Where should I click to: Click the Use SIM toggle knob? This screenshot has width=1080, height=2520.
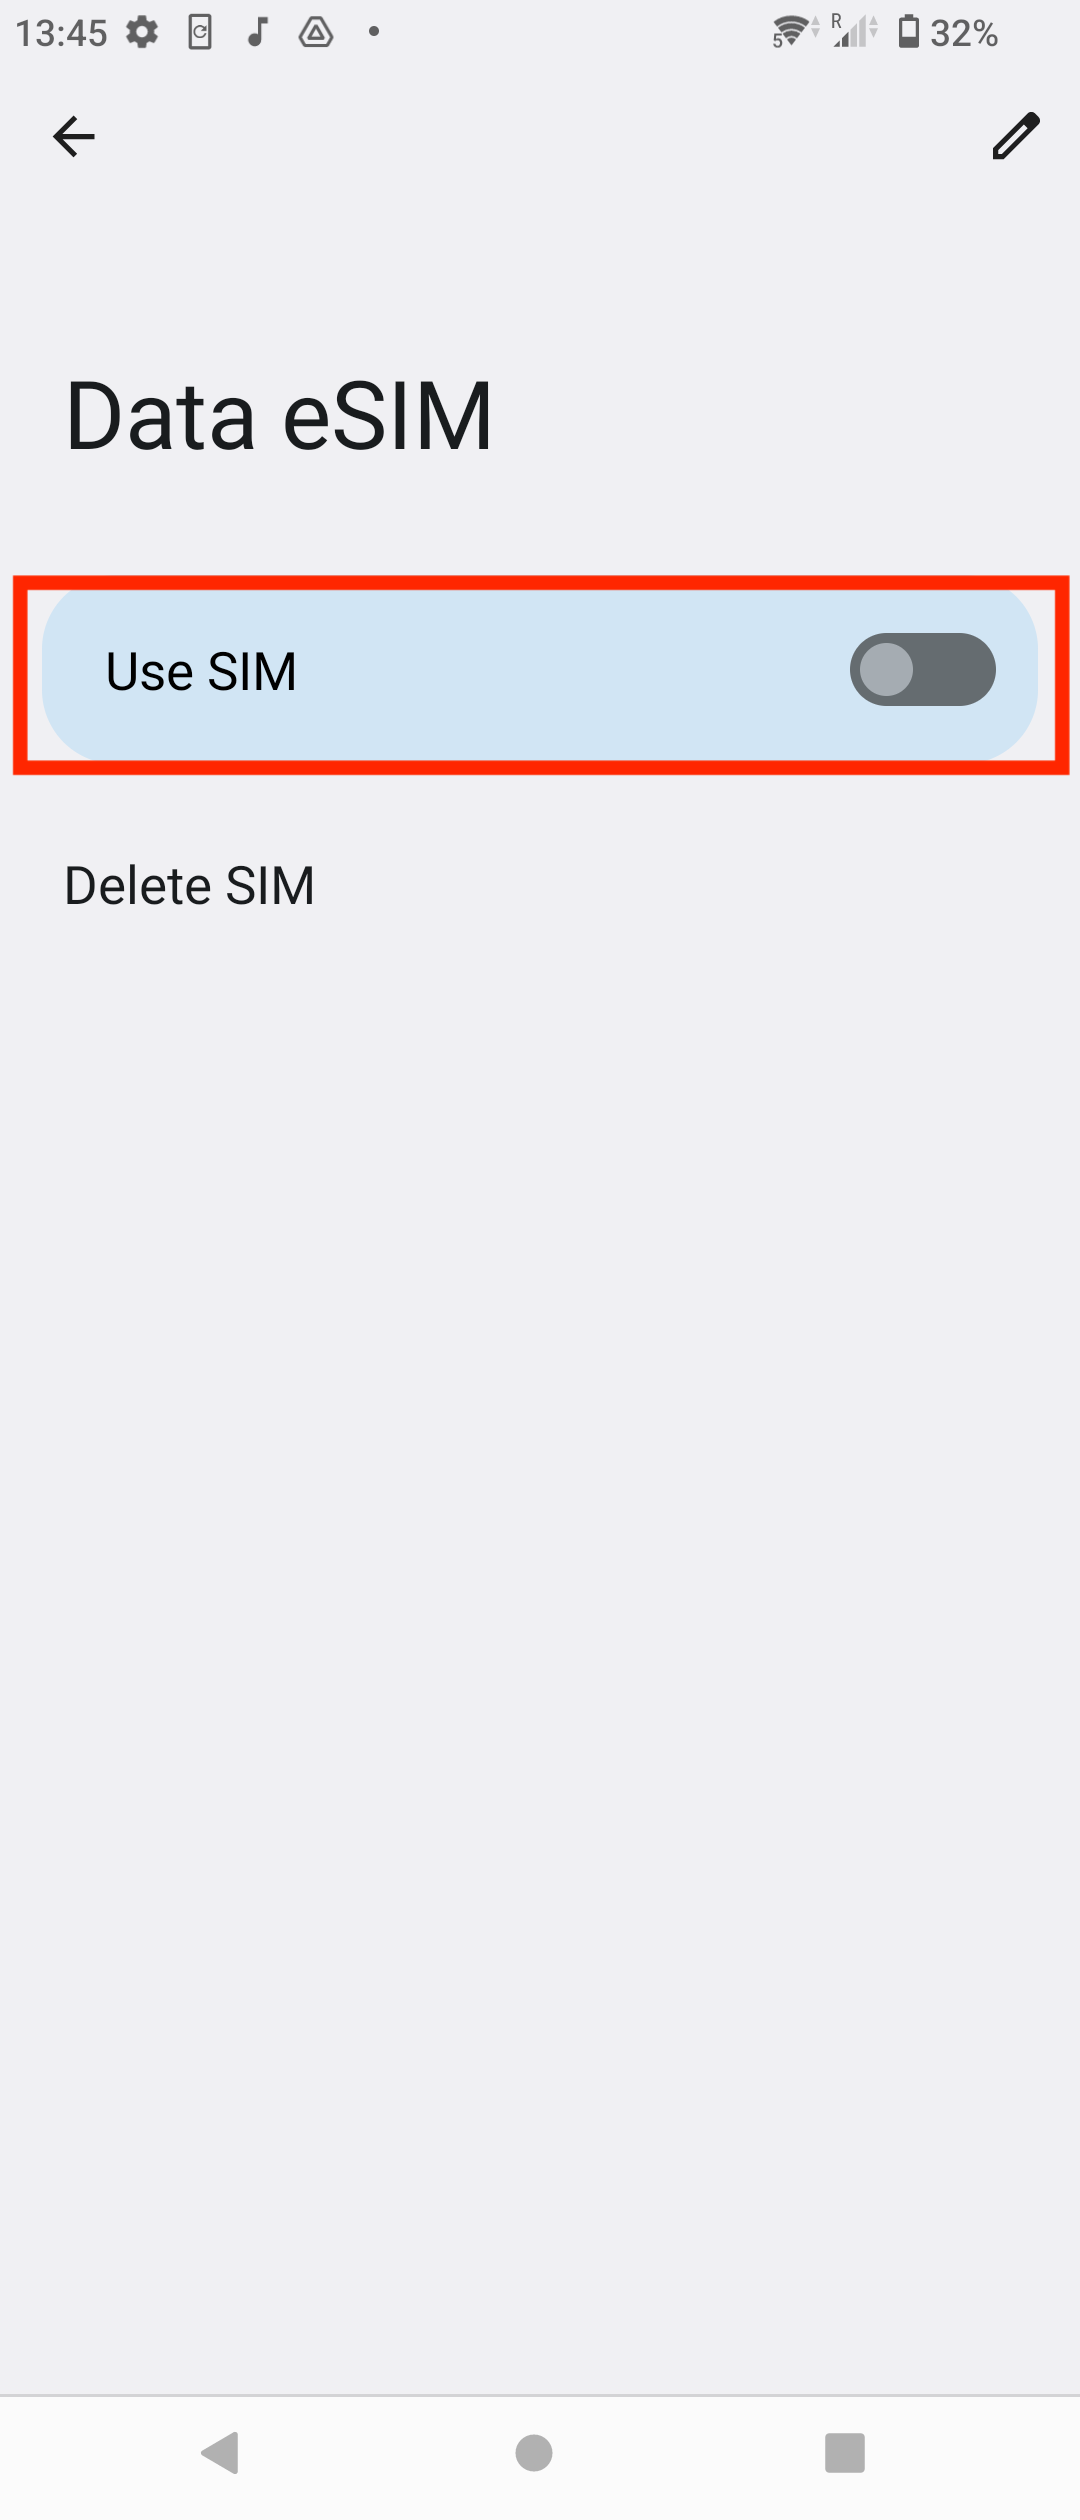tap(886, 669)
